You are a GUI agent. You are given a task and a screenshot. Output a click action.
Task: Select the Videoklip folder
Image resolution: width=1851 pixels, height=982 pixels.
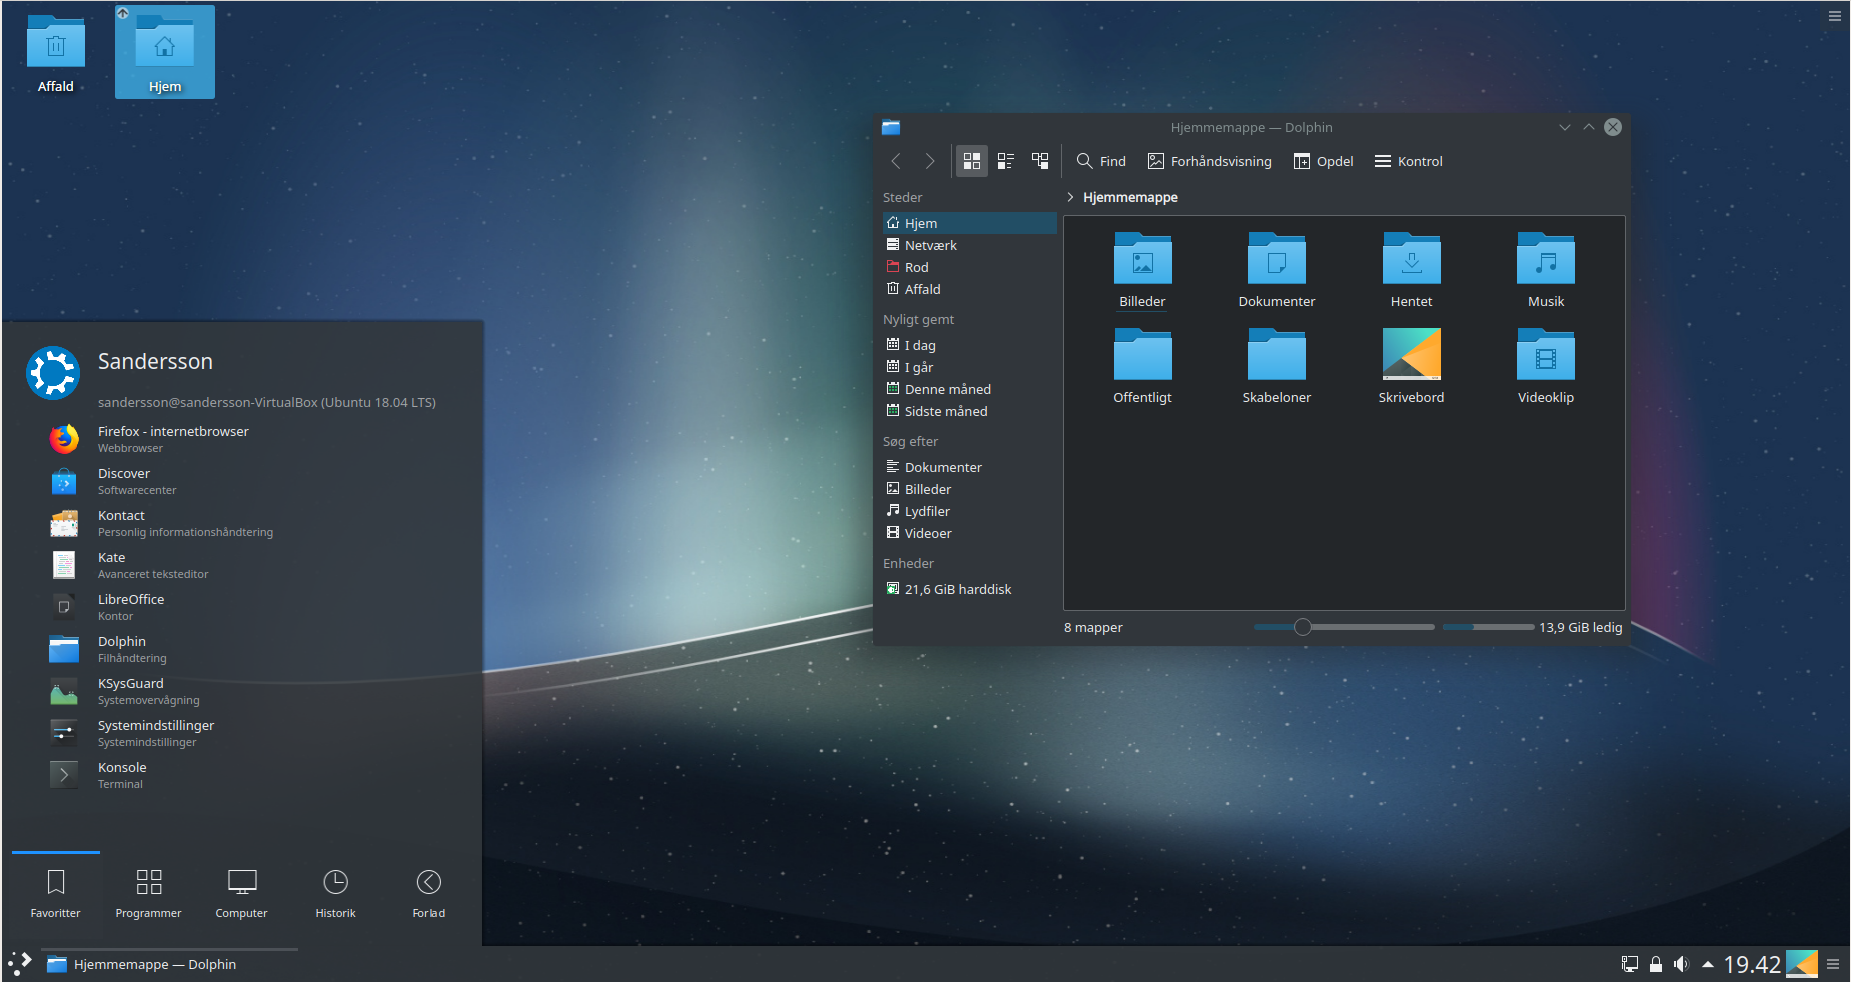(1546, 366)
